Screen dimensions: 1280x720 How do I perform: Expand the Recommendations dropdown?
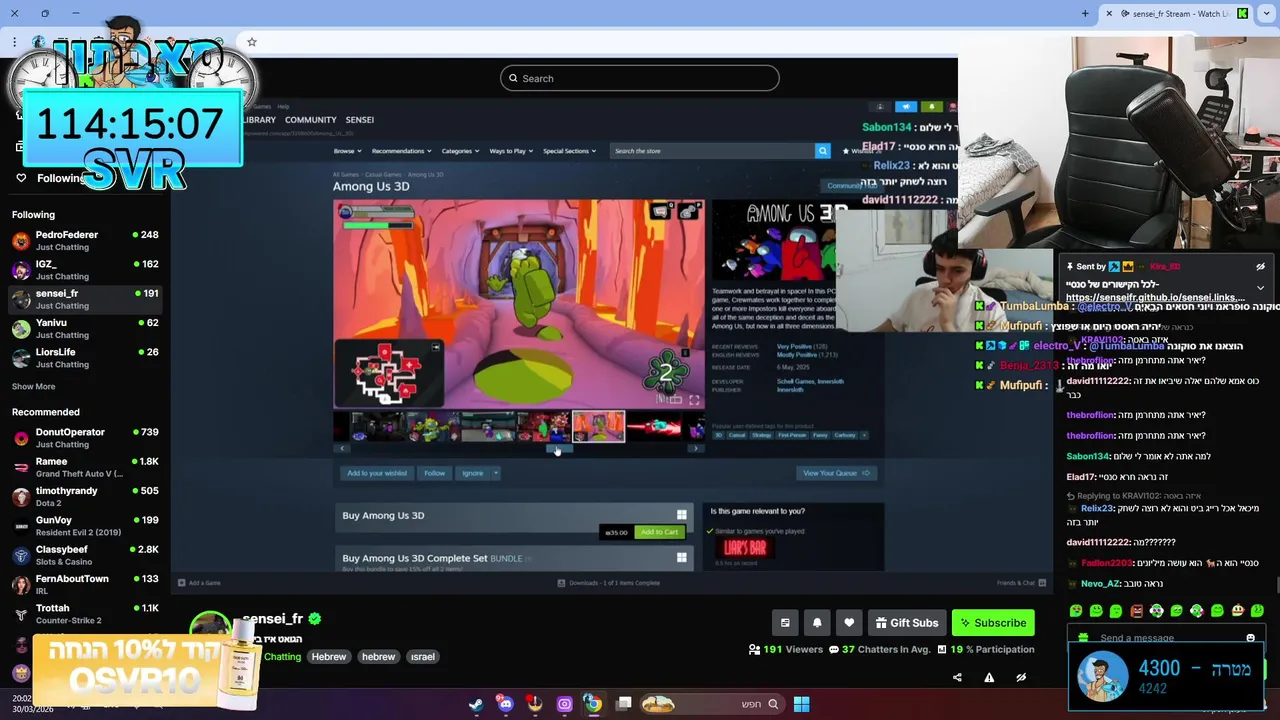point(401,151)
